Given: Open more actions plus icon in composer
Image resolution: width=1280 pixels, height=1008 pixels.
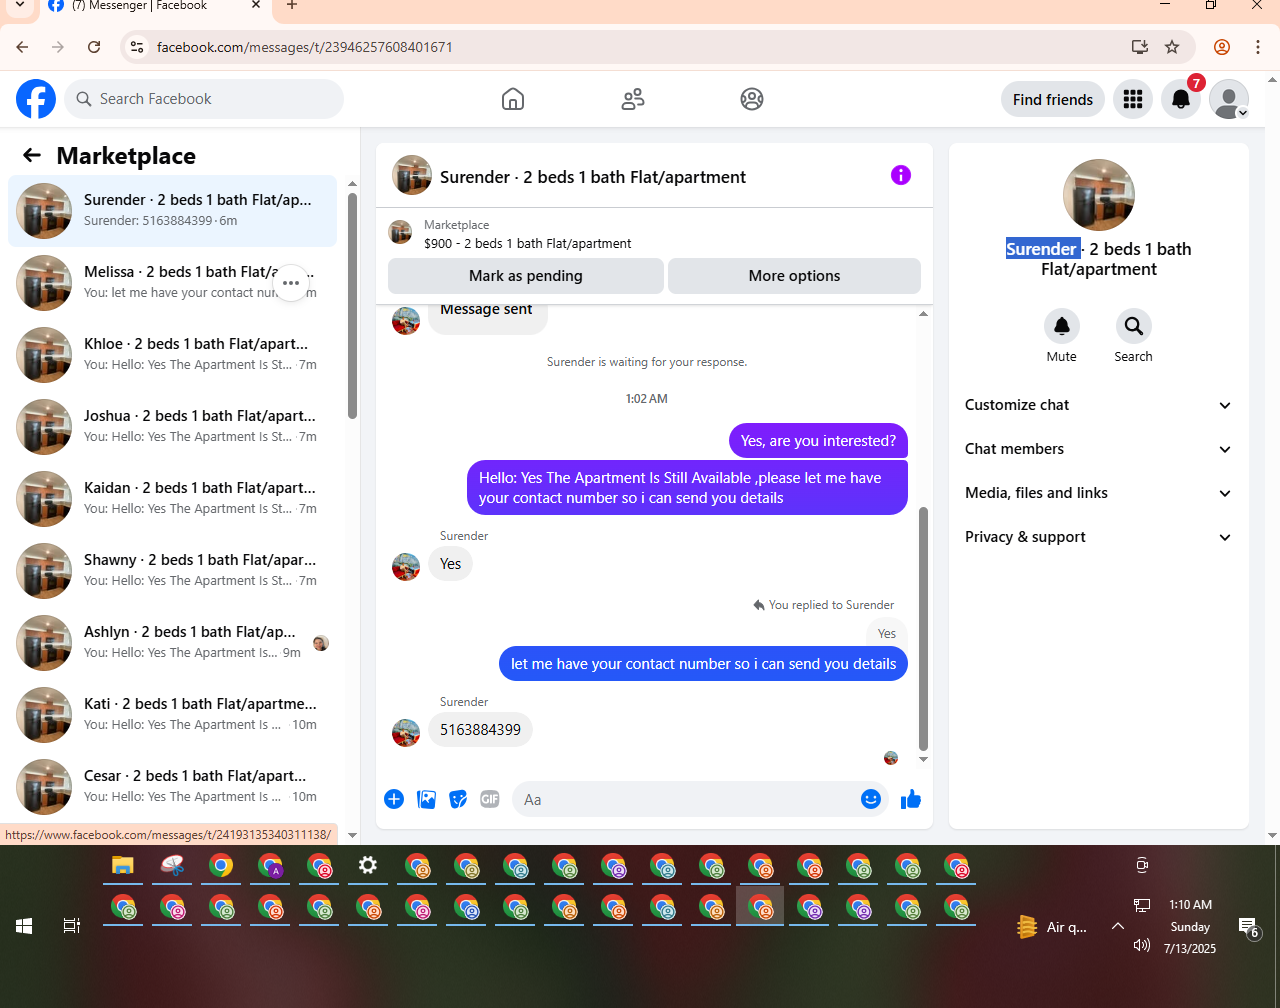Looking at the screenshot, I should (394, 799).
